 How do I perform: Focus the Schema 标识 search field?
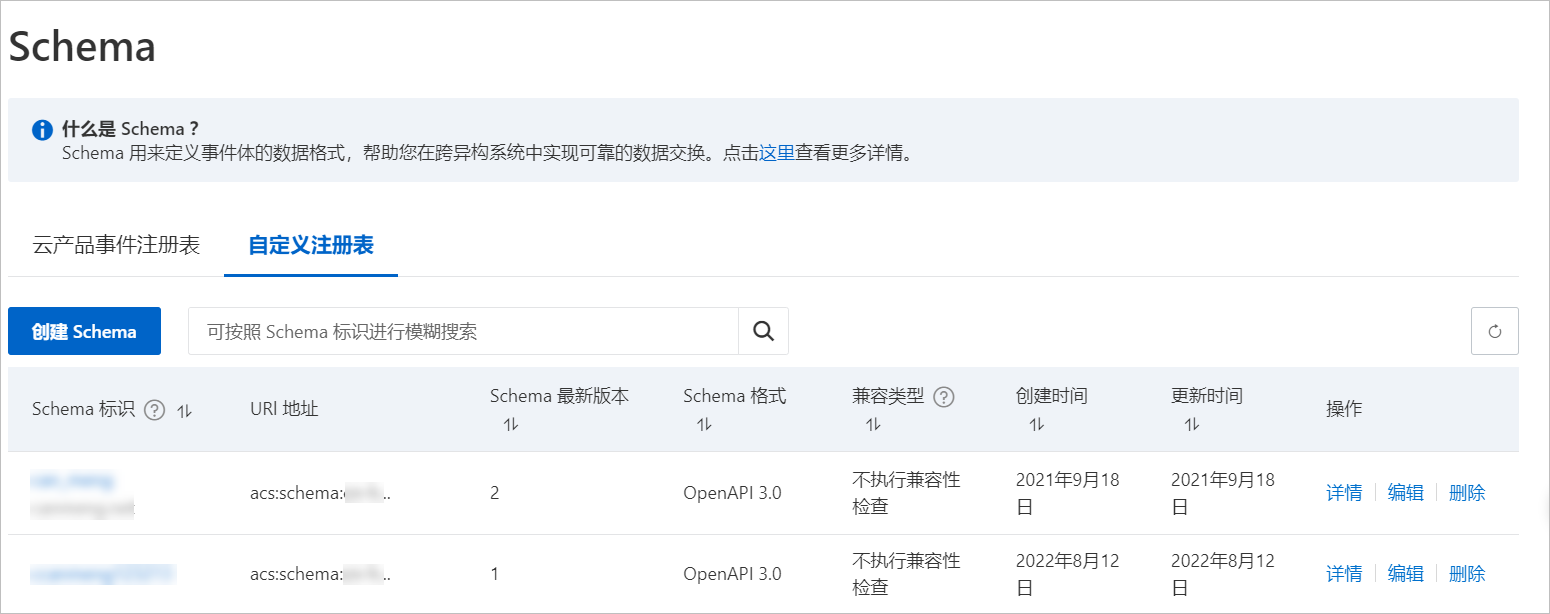click(x=463, y=331)
